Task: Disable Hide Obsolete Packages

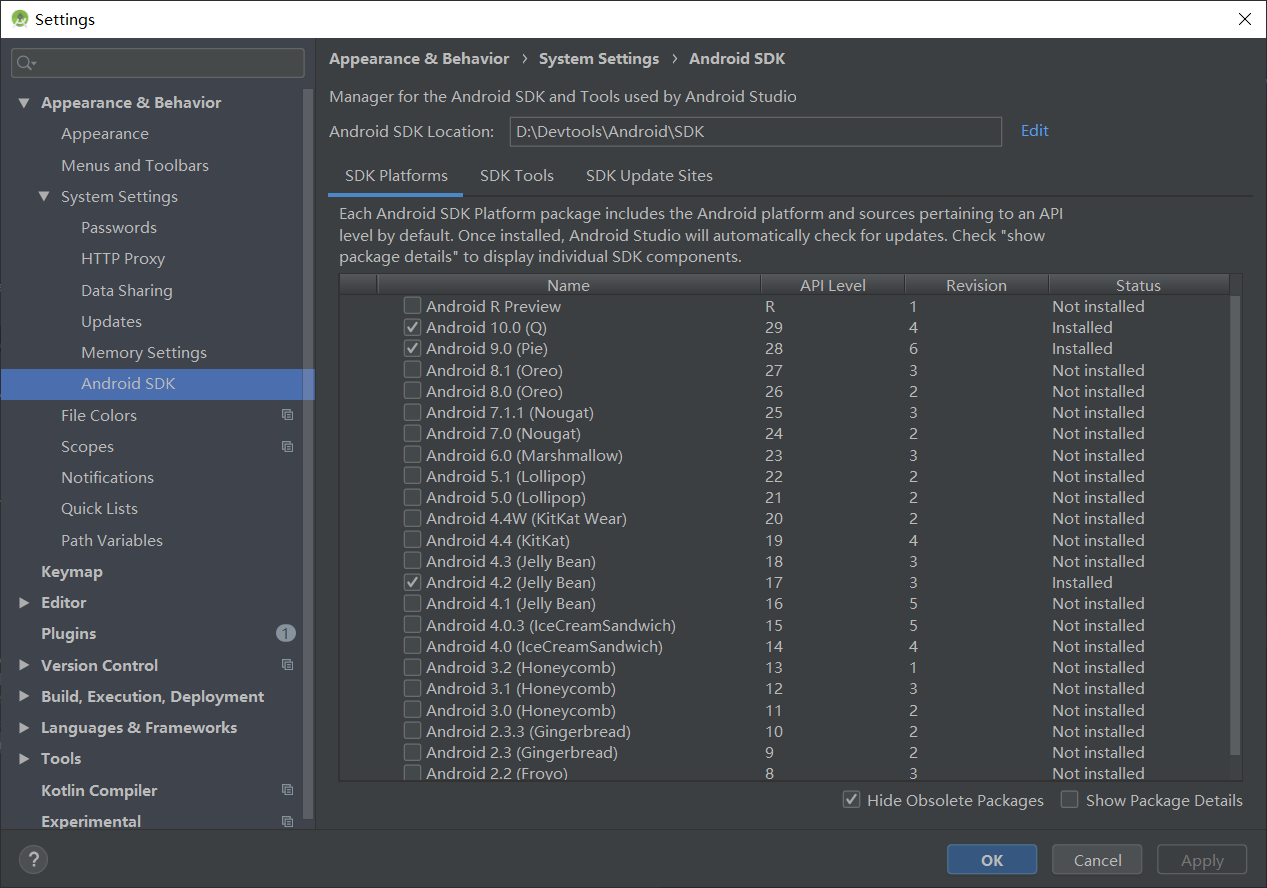Action: point(851,799)
